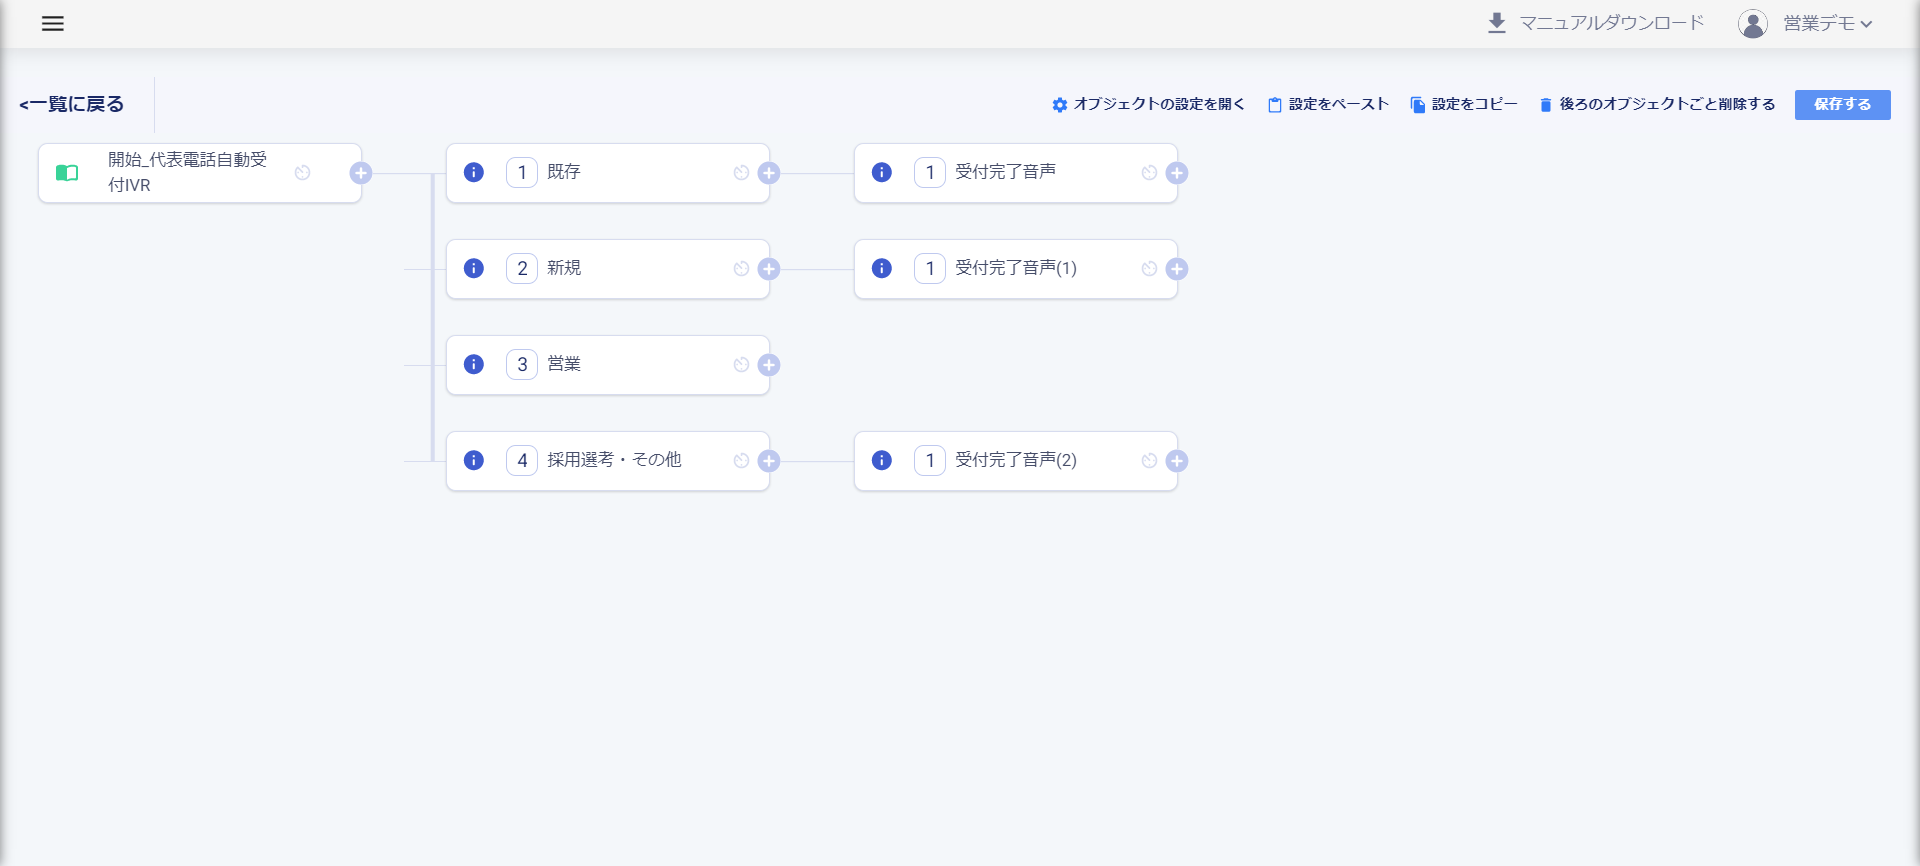Click the manual download icon

tap(1496, 23)
